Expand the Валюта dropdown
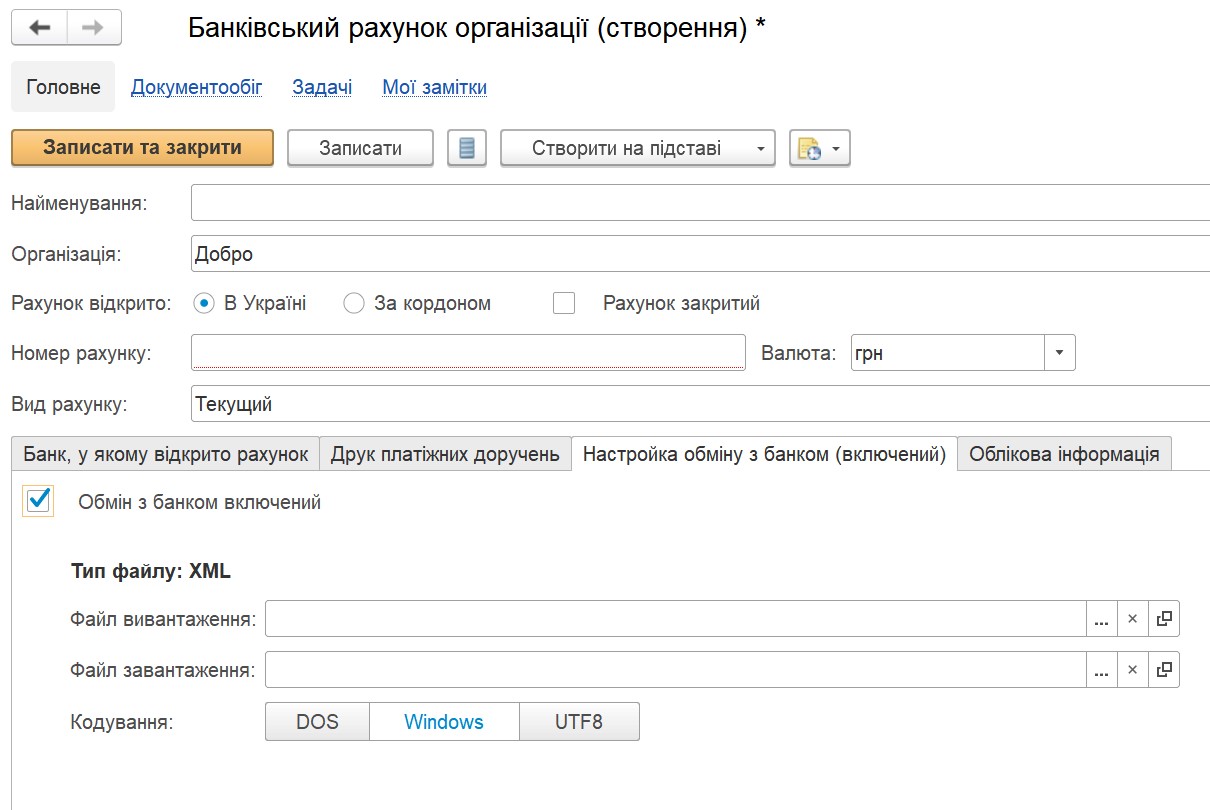Viewport: 1210px width, 810px height. 1060,353
